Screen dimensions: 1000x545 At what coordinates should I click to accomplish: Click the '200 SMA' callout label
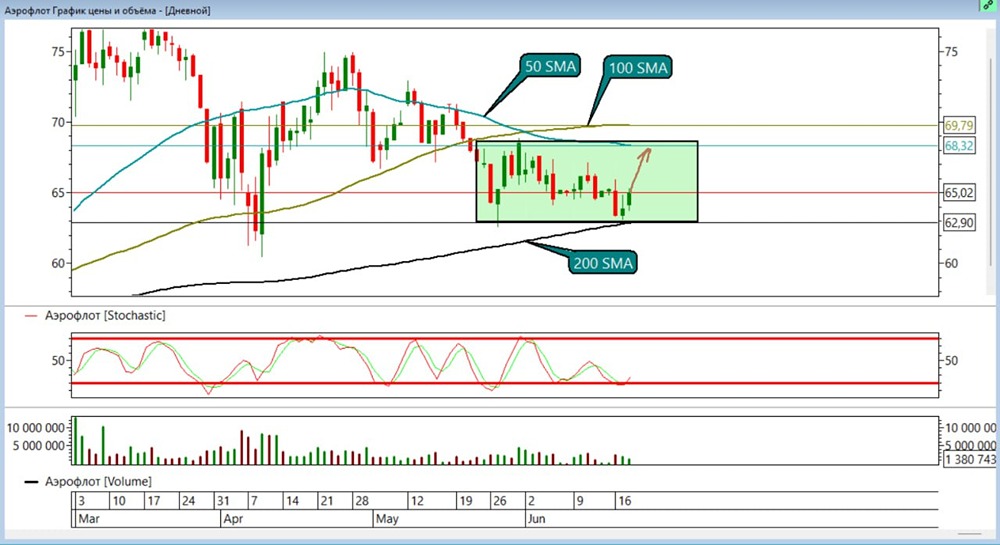click(x=603, y=263)
